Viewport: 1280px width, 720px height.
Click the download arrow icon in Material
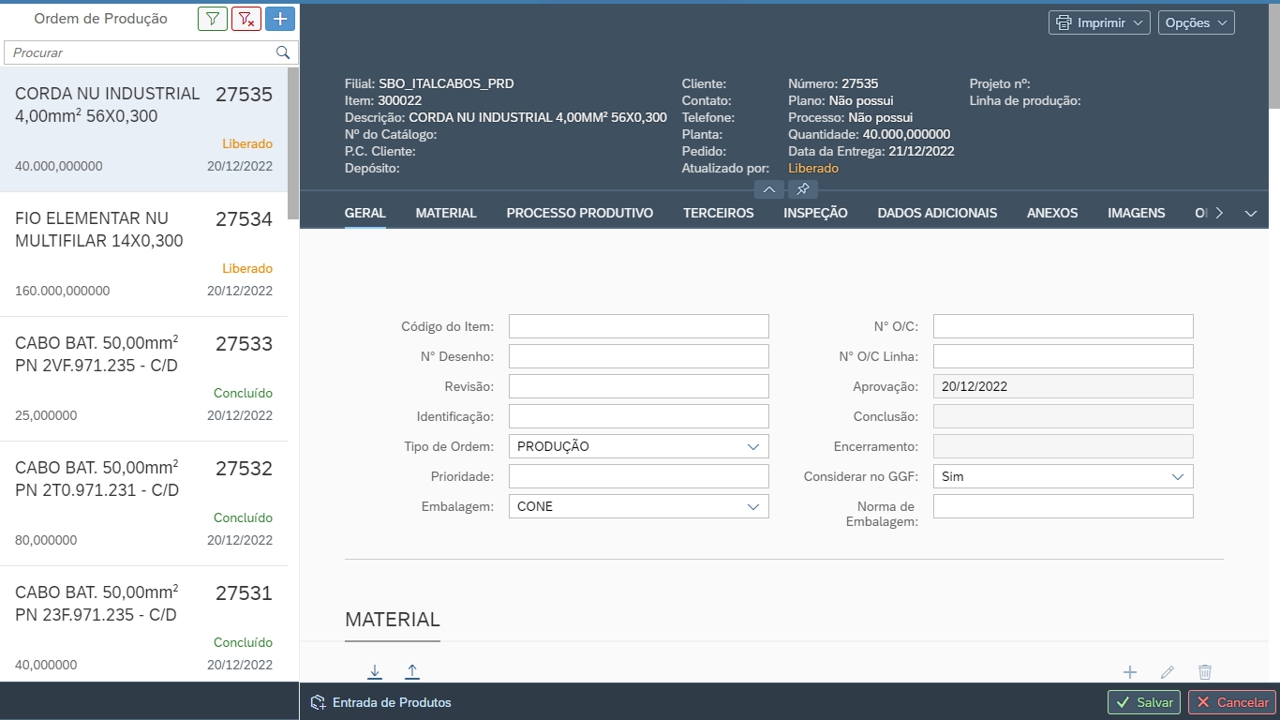375,672
